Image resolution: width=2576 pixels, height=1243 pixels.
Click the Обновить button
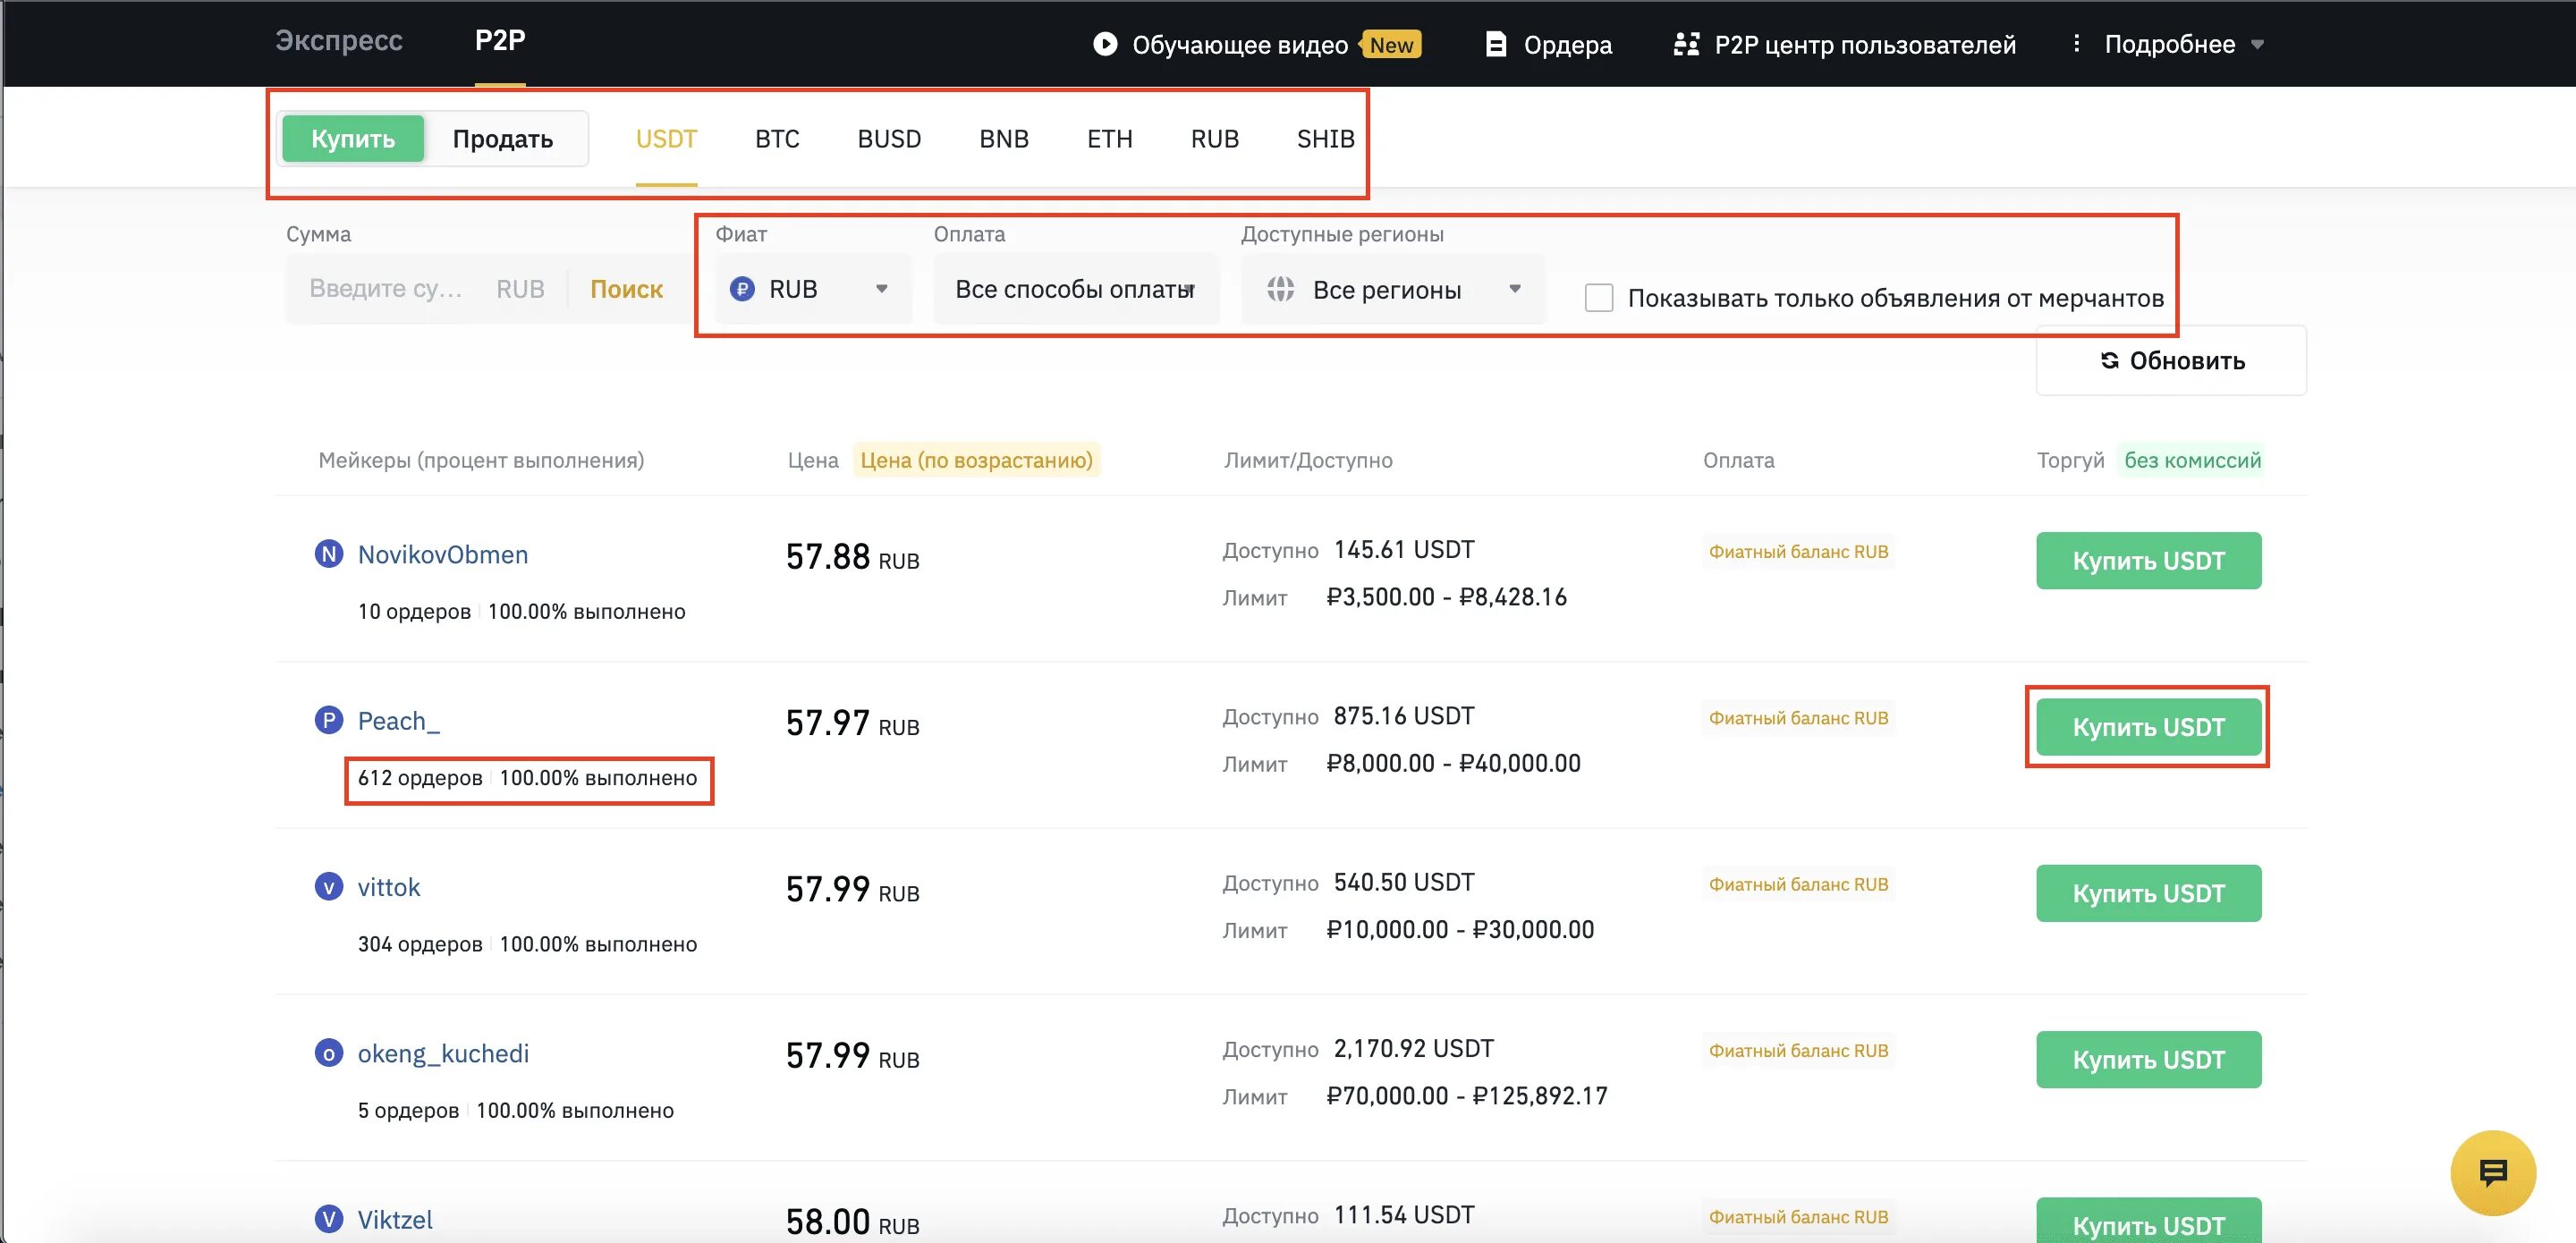coord(2171,360)
